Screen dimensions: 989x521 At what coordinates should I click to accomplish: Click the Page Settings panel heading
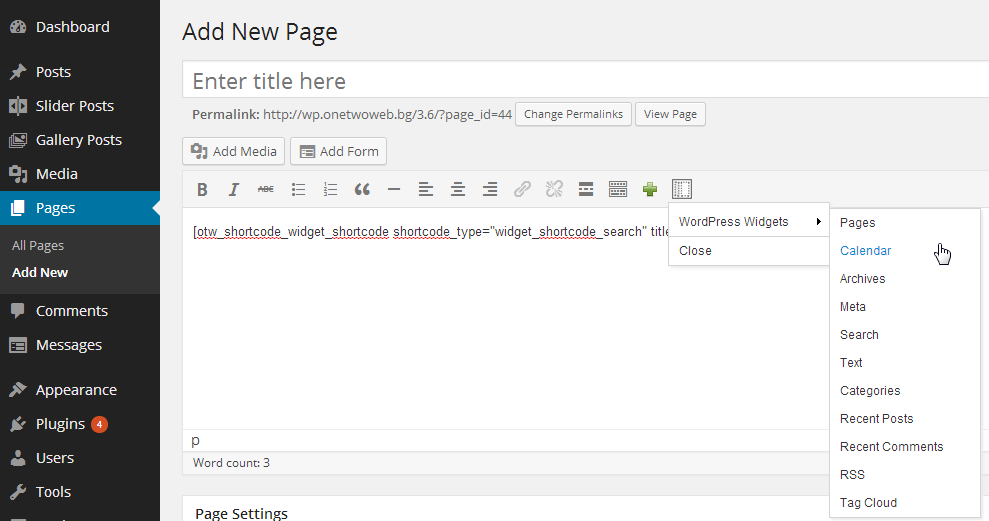[242, 513]
